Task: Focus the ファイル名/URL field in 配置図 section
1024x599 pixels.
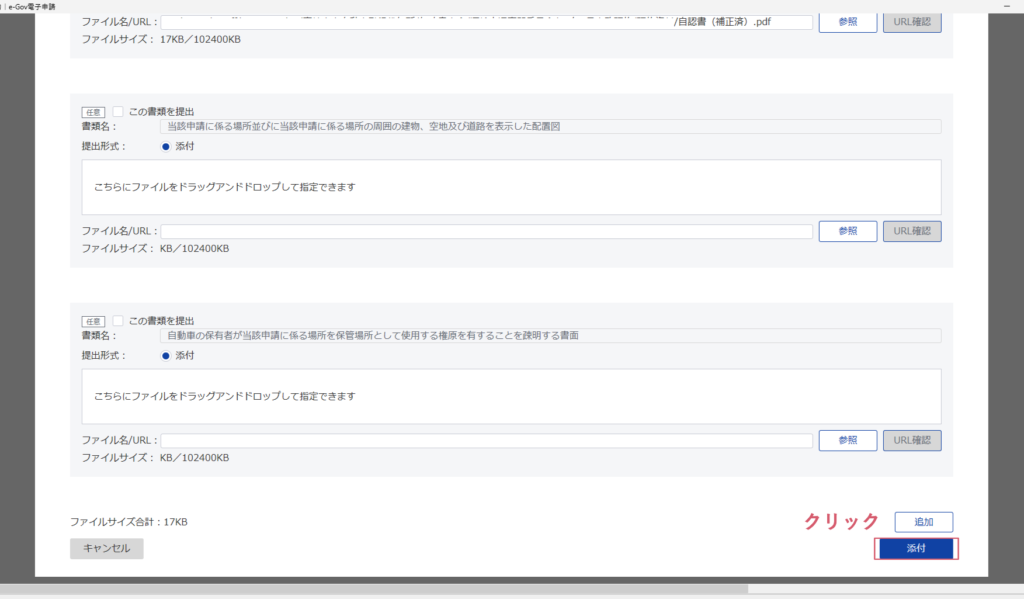Action: [x=486, y=231]
